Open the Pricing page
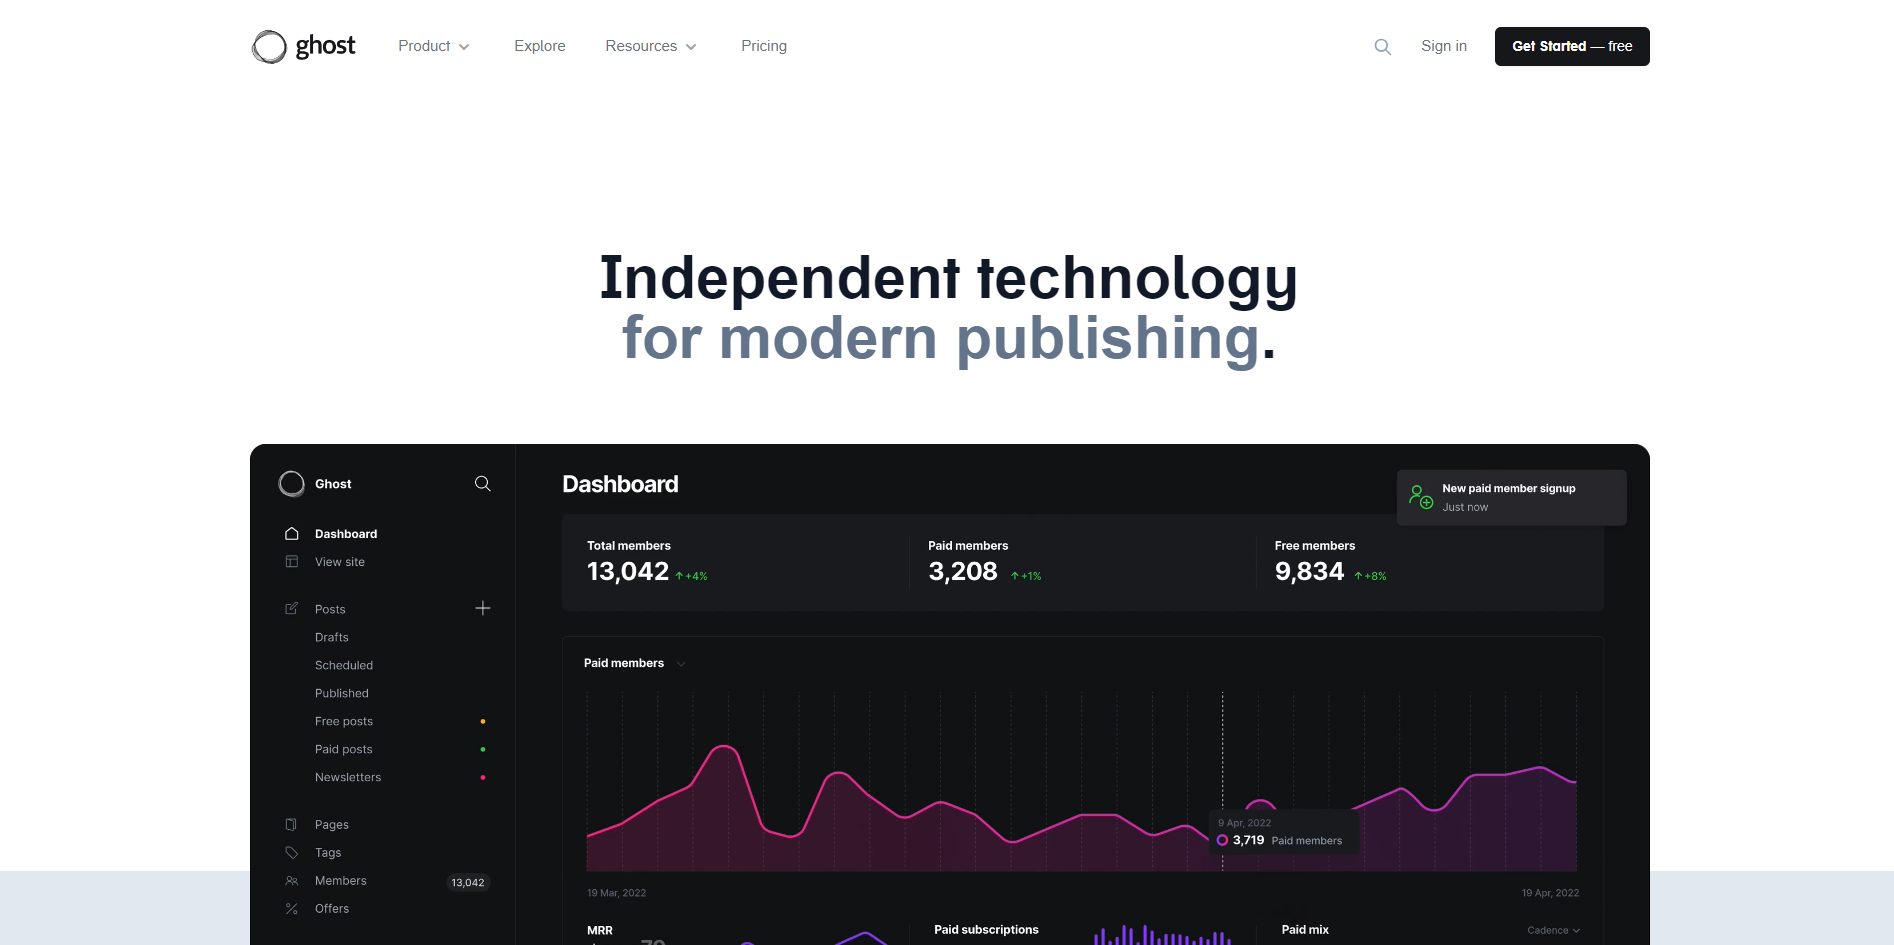Viewport: 1894px width, 945px height. [763, 46]
